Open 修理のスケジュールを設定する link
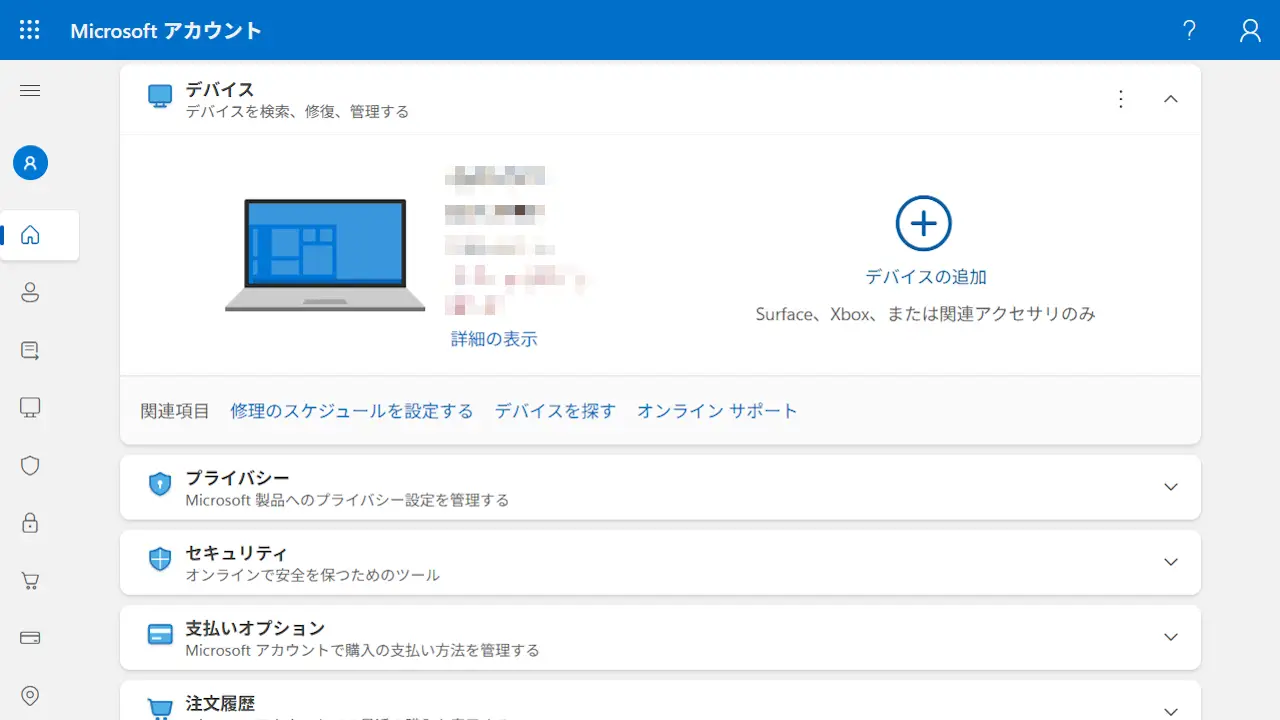Viewport: 1280px width, 720px height. click(x=351, y=411)
